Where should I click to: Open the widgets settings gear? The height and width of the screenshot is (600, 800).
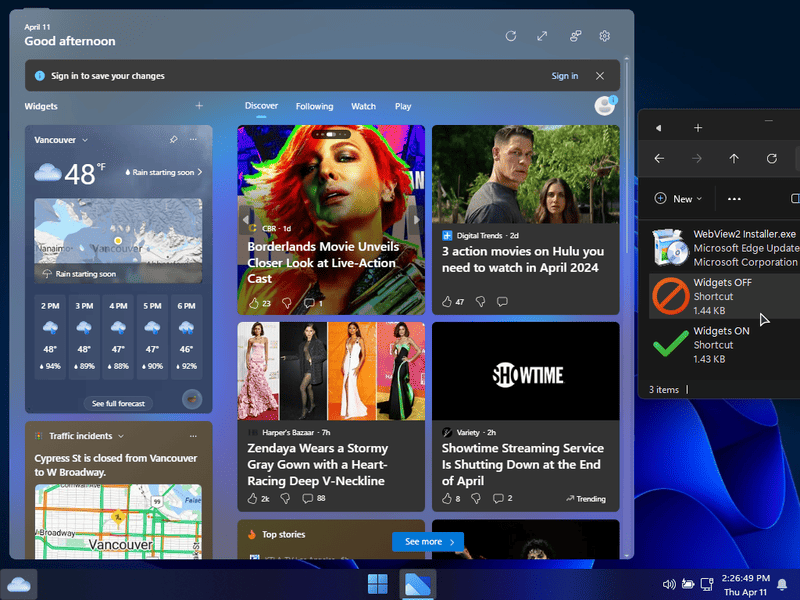605,36
